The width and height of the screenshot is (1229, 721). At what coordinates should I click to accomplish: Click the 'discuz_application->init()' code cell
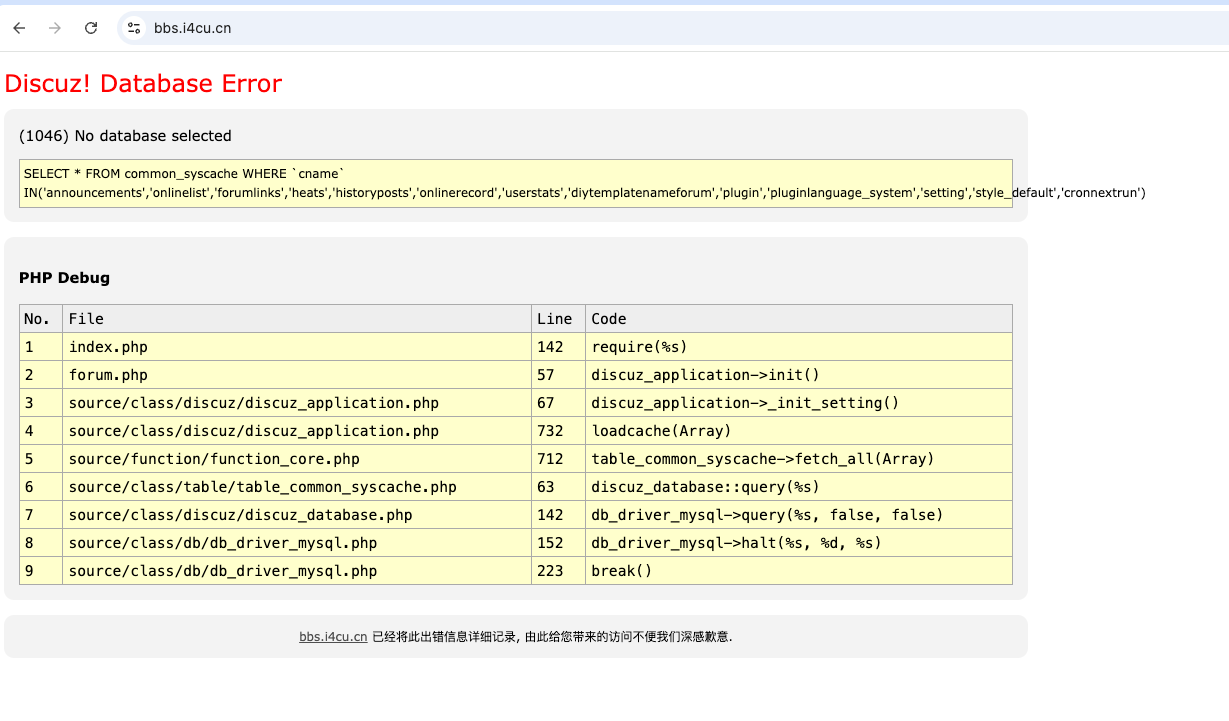(x=799, y=375)
